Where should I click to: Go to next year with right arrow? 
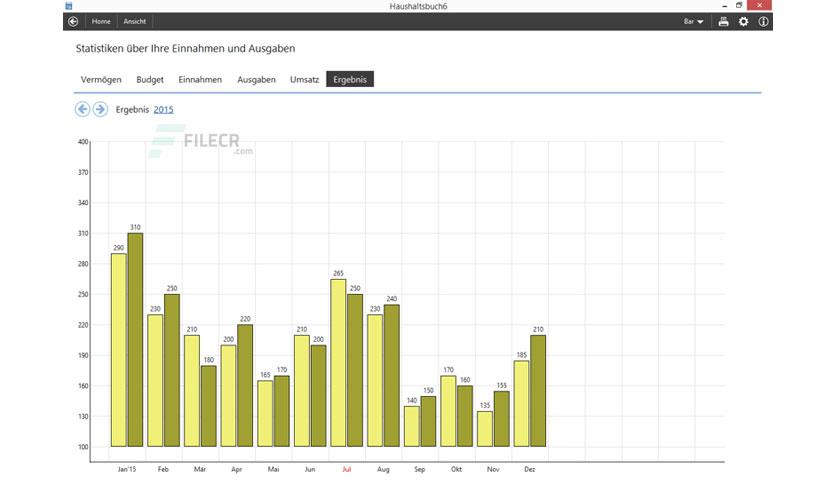(x=100, y=109)
